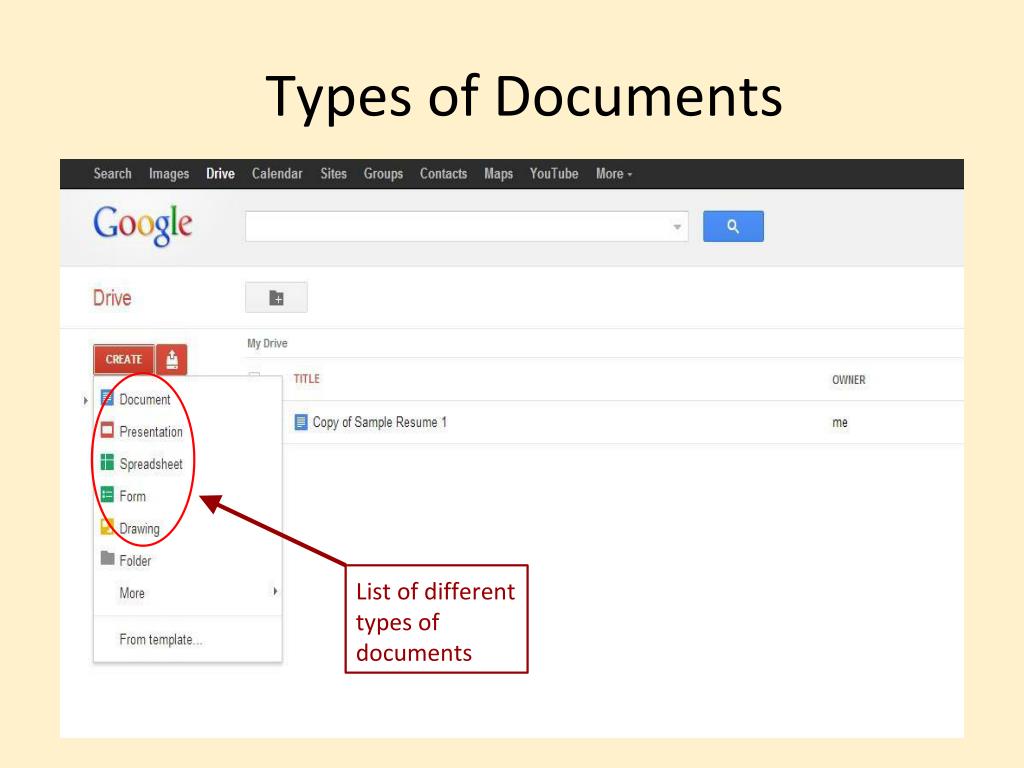1024x768 pixels.
Task: Open Contacts in the top navigation bar
Action: pyautogui.click(x=443, y=174)
